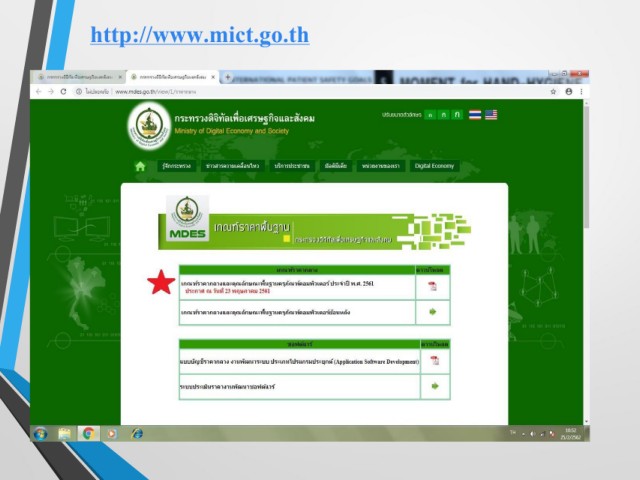Switch site to English via US flag
The width and height of the screenshot is (640, 480).
point(491,115)
